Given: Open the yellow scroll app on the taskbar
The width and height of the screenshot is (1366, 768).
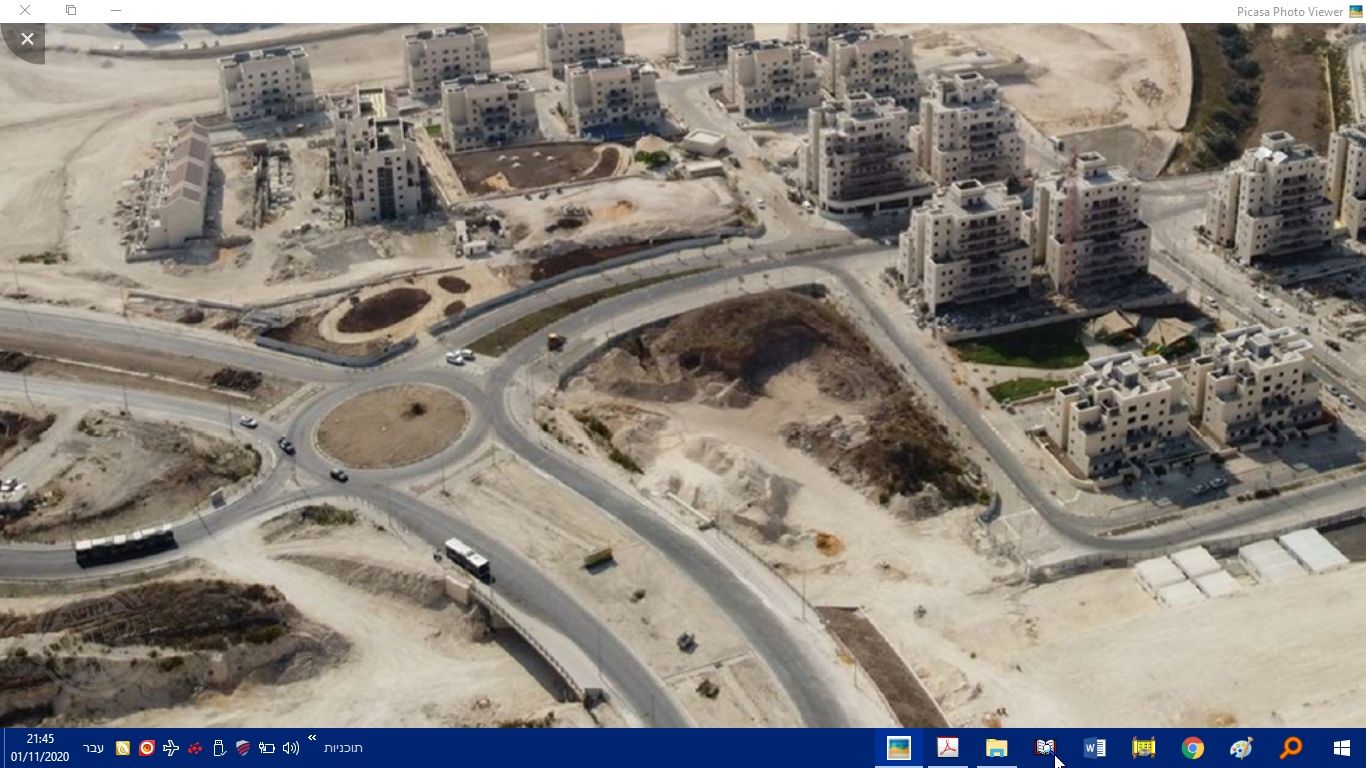Looking at the screenshot, I should [1143, 748].
